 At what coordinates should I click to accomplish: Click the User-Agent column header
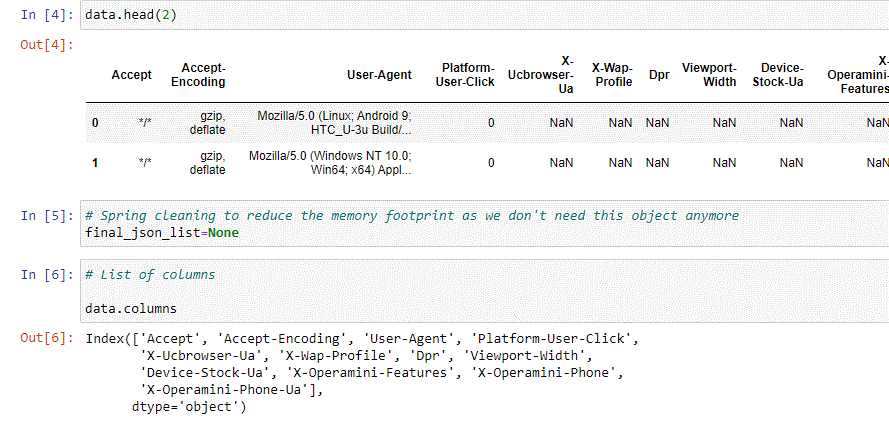(x=379, y=75)
